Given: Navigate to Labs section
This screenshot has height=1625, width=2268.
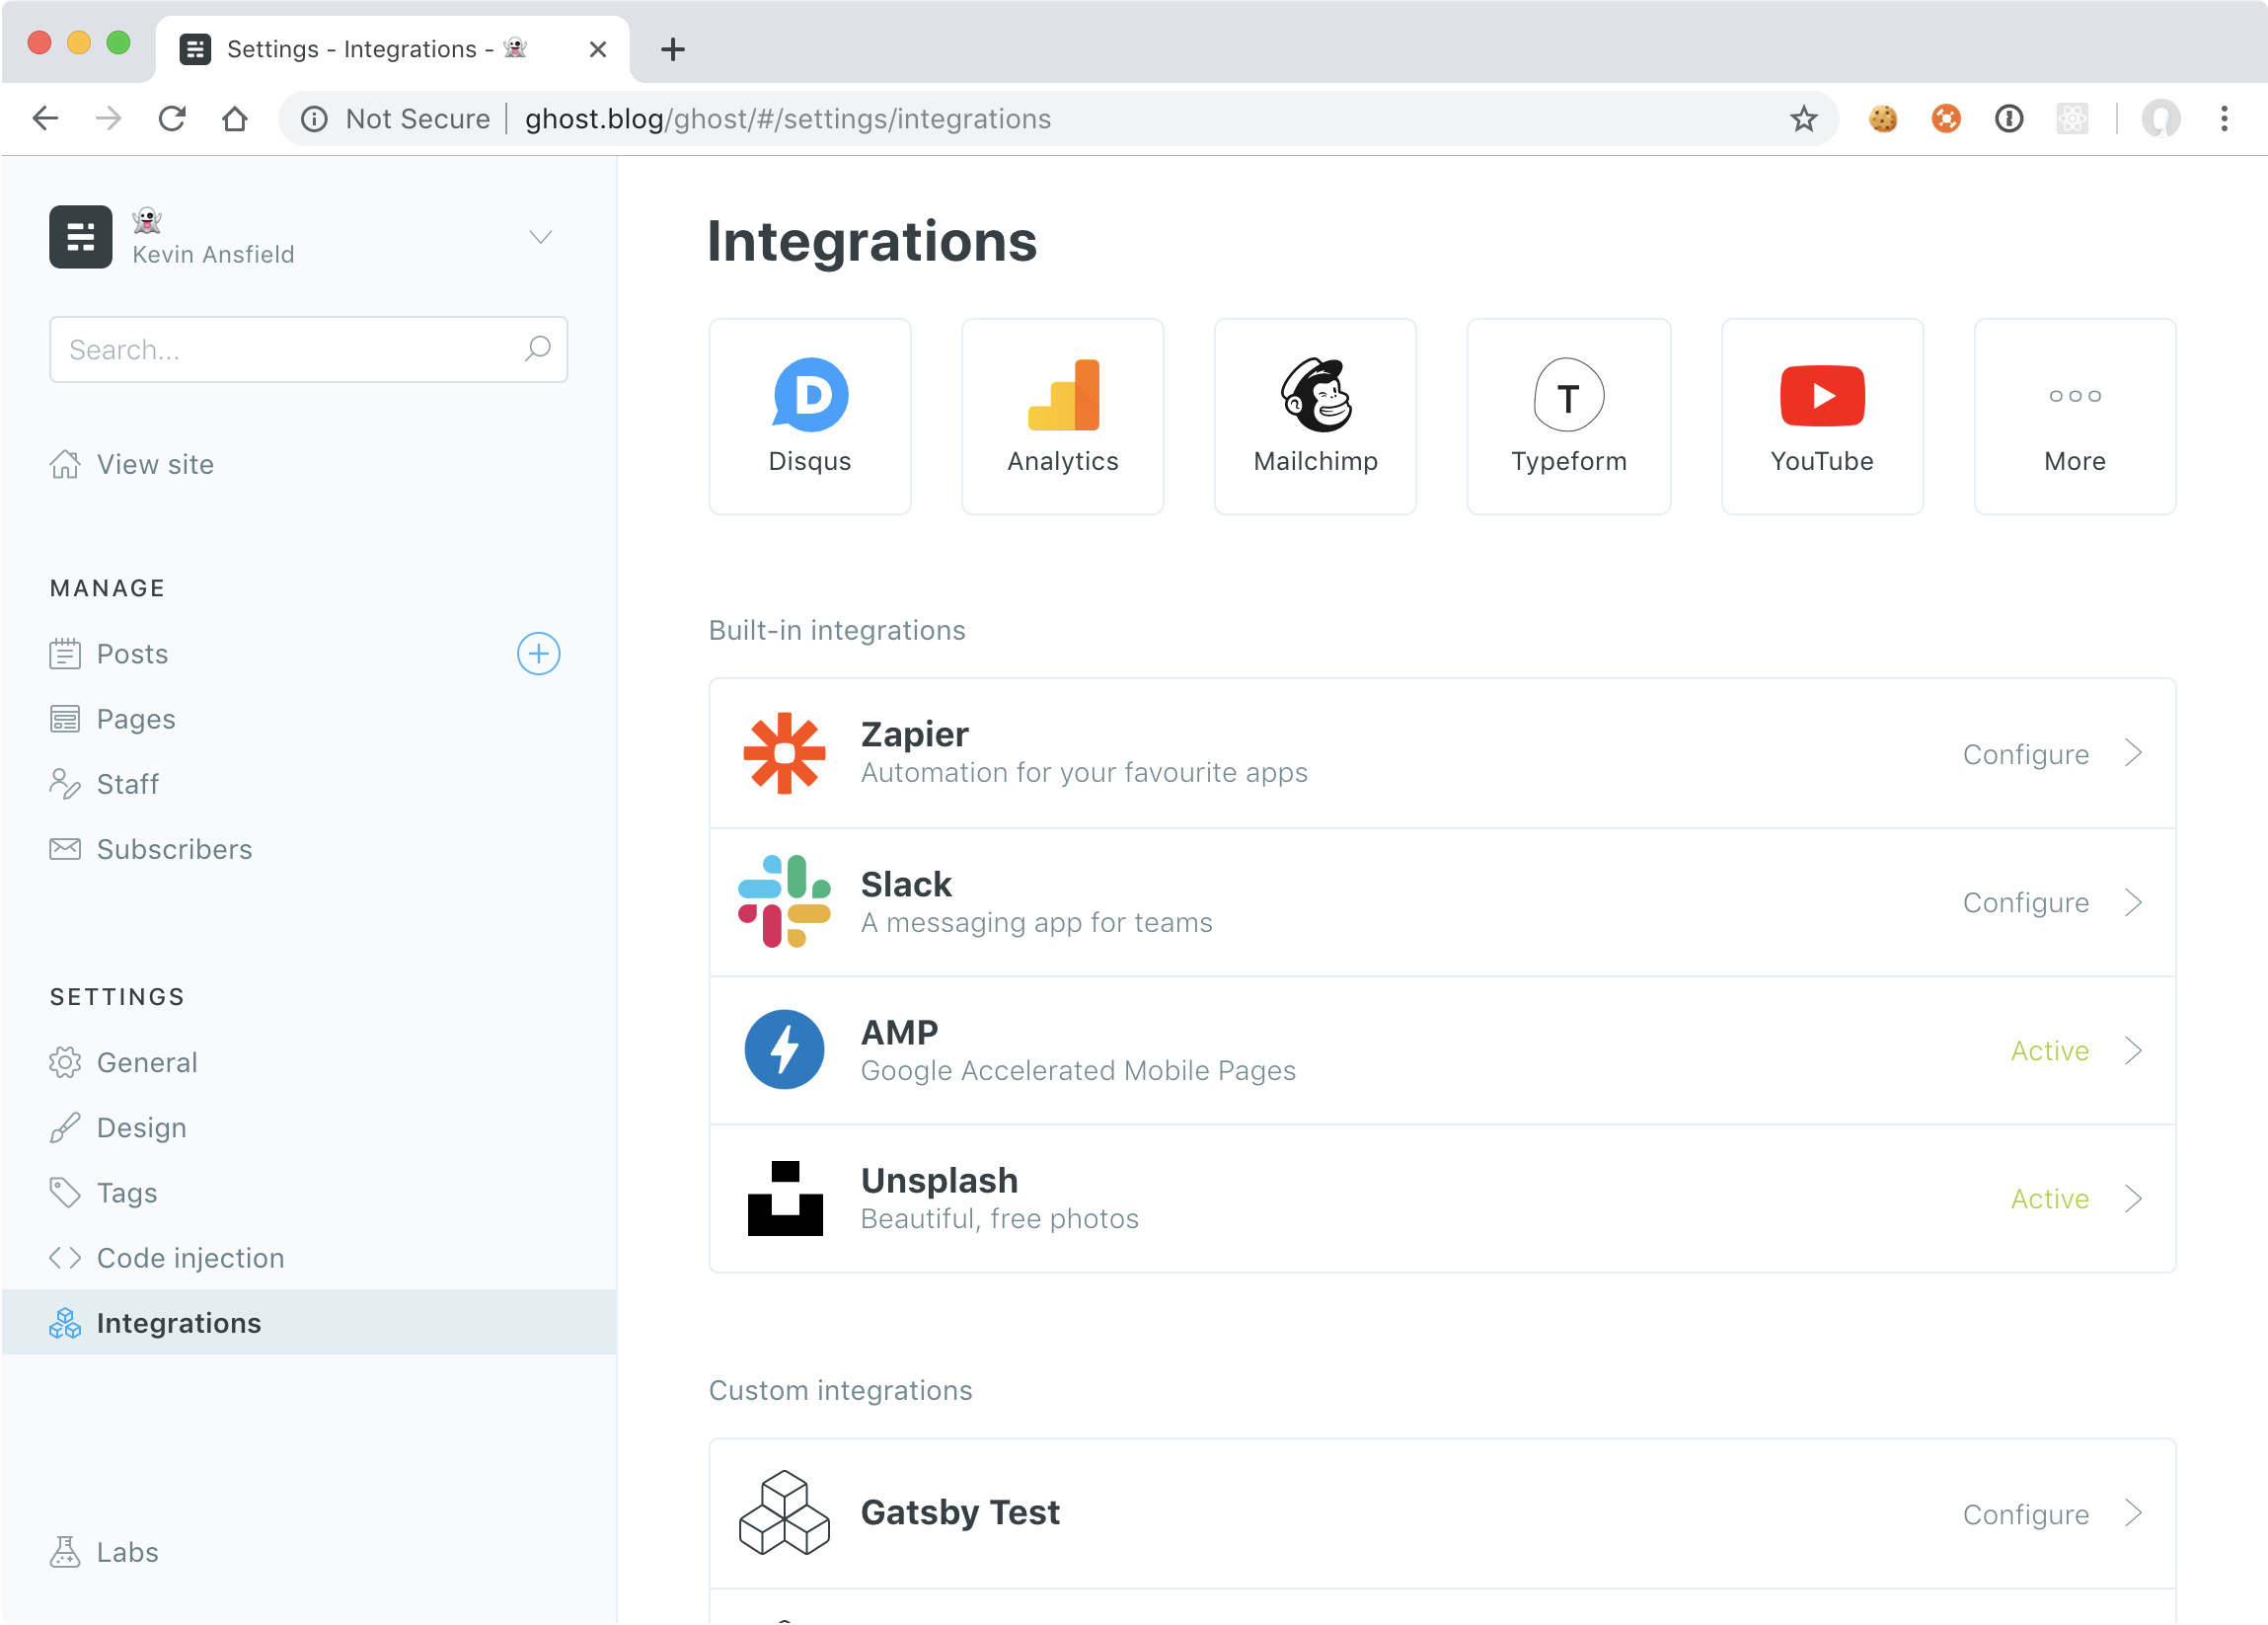Looking at the screenshot, I should 127,1552.
